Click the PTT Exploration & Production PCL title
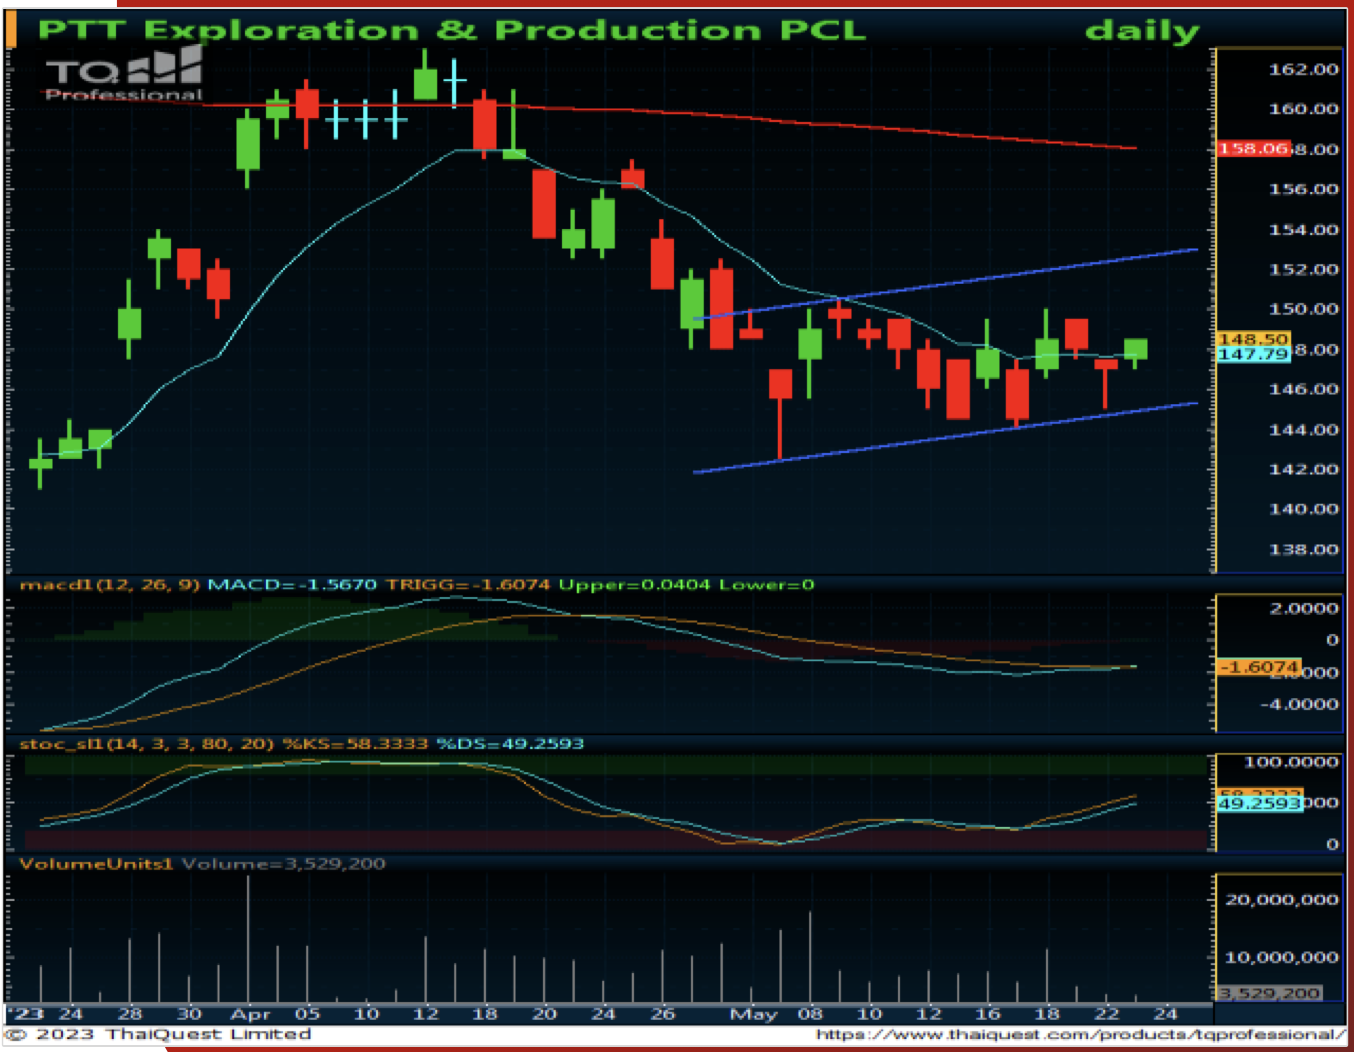 click(x=452, y=30)
